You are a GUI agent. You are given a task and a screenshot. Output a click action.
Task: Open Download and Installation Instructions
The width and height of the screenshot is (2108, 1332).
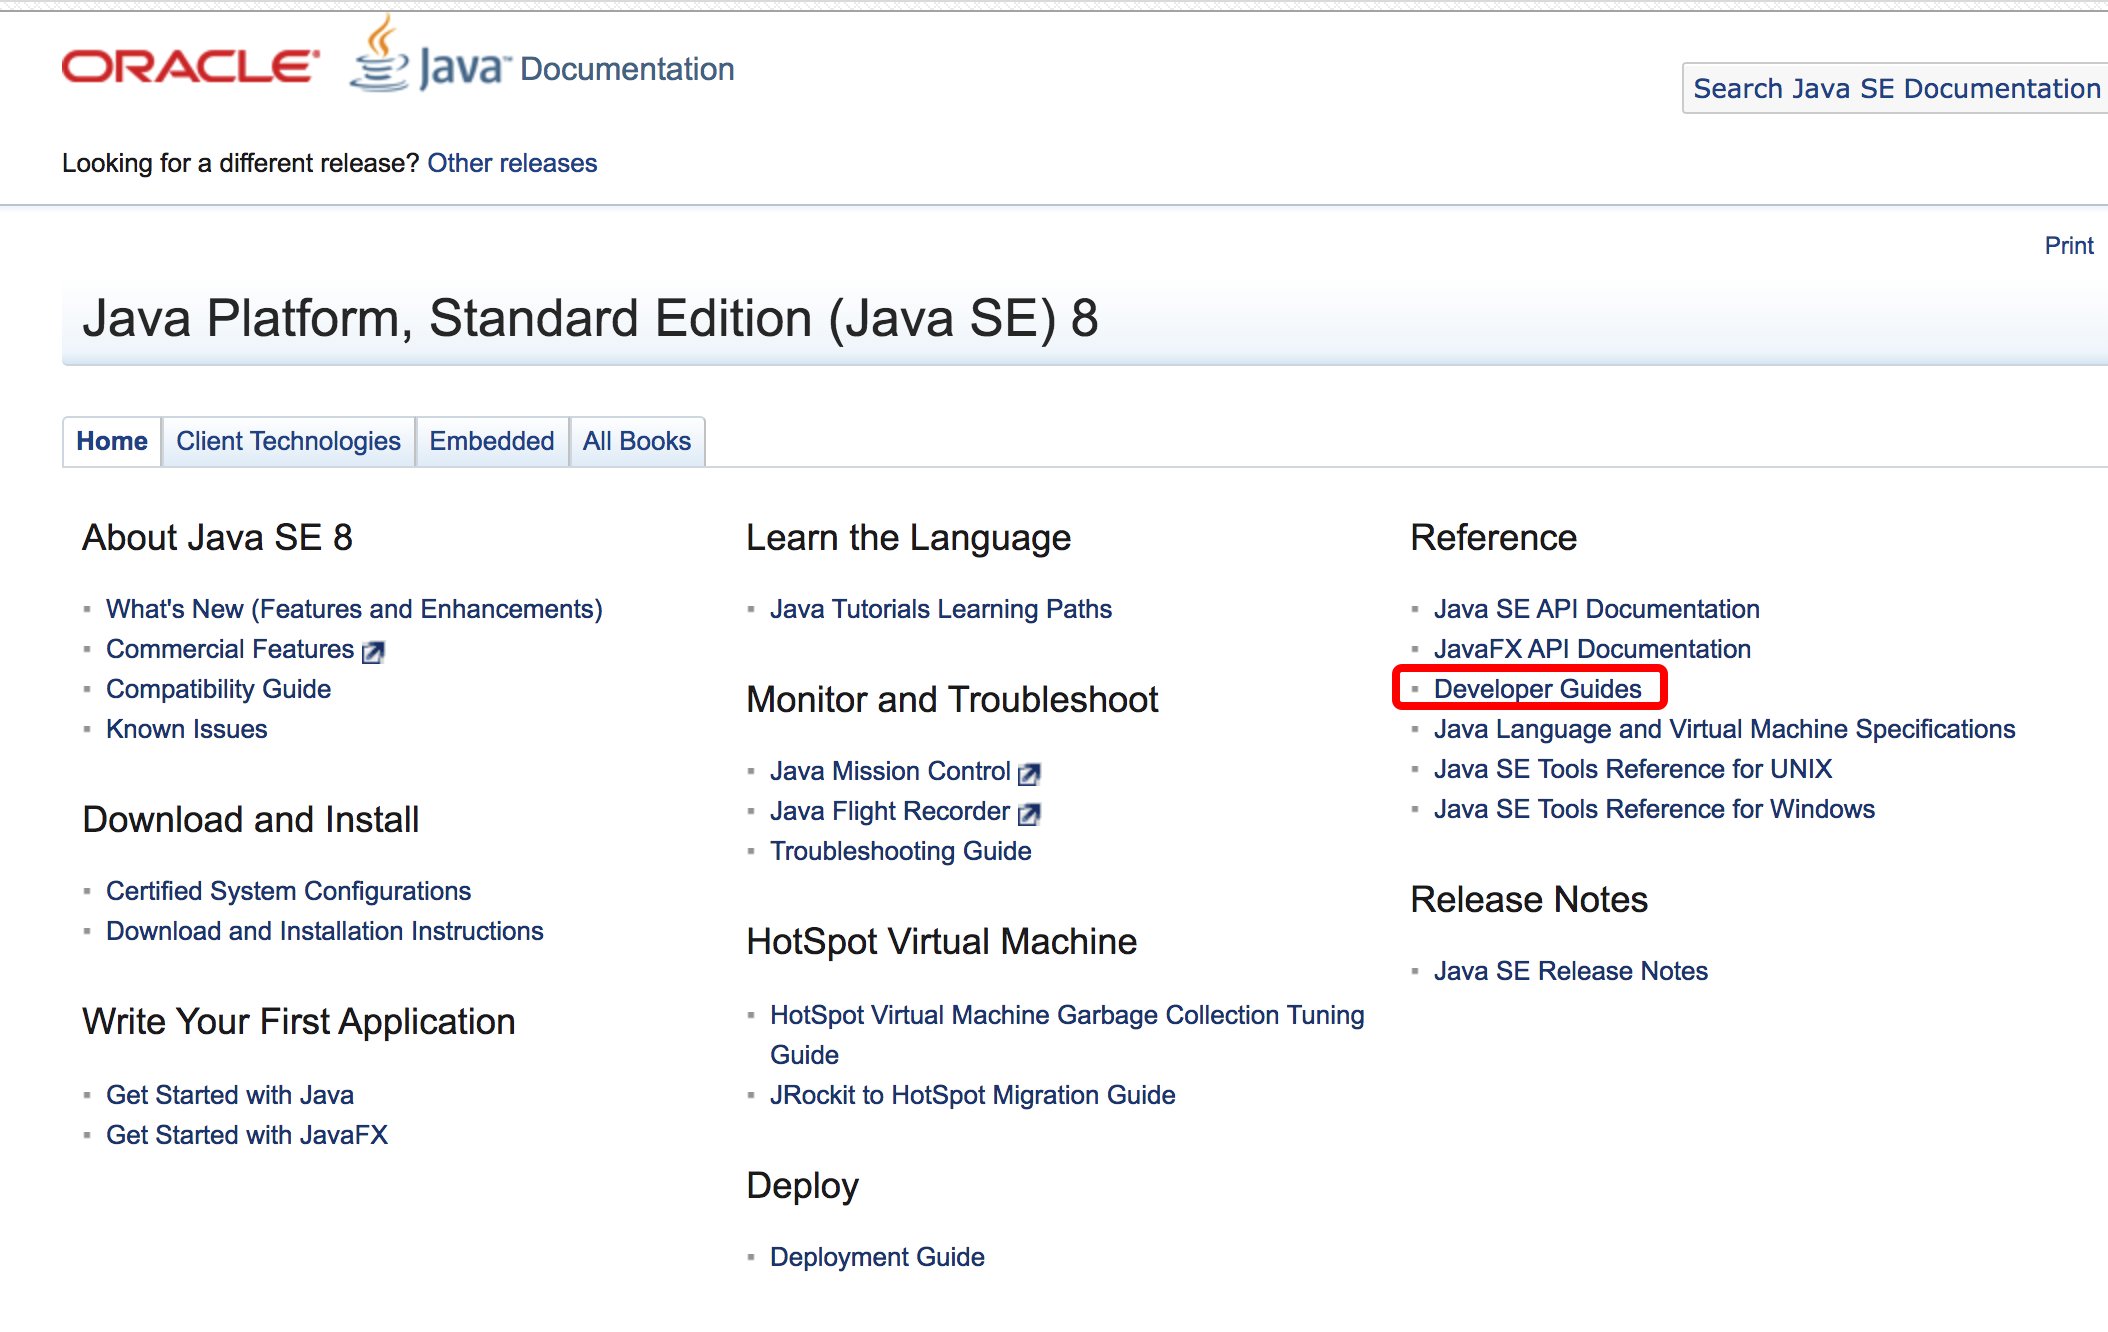click(325, 931)
